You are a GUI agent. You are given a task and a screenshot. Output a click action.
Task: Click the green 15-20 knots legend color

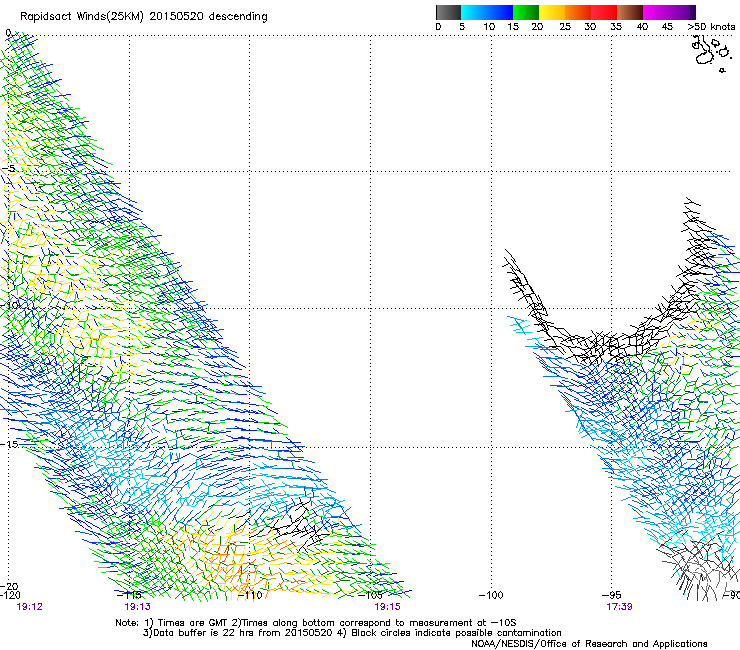point(526,12)
